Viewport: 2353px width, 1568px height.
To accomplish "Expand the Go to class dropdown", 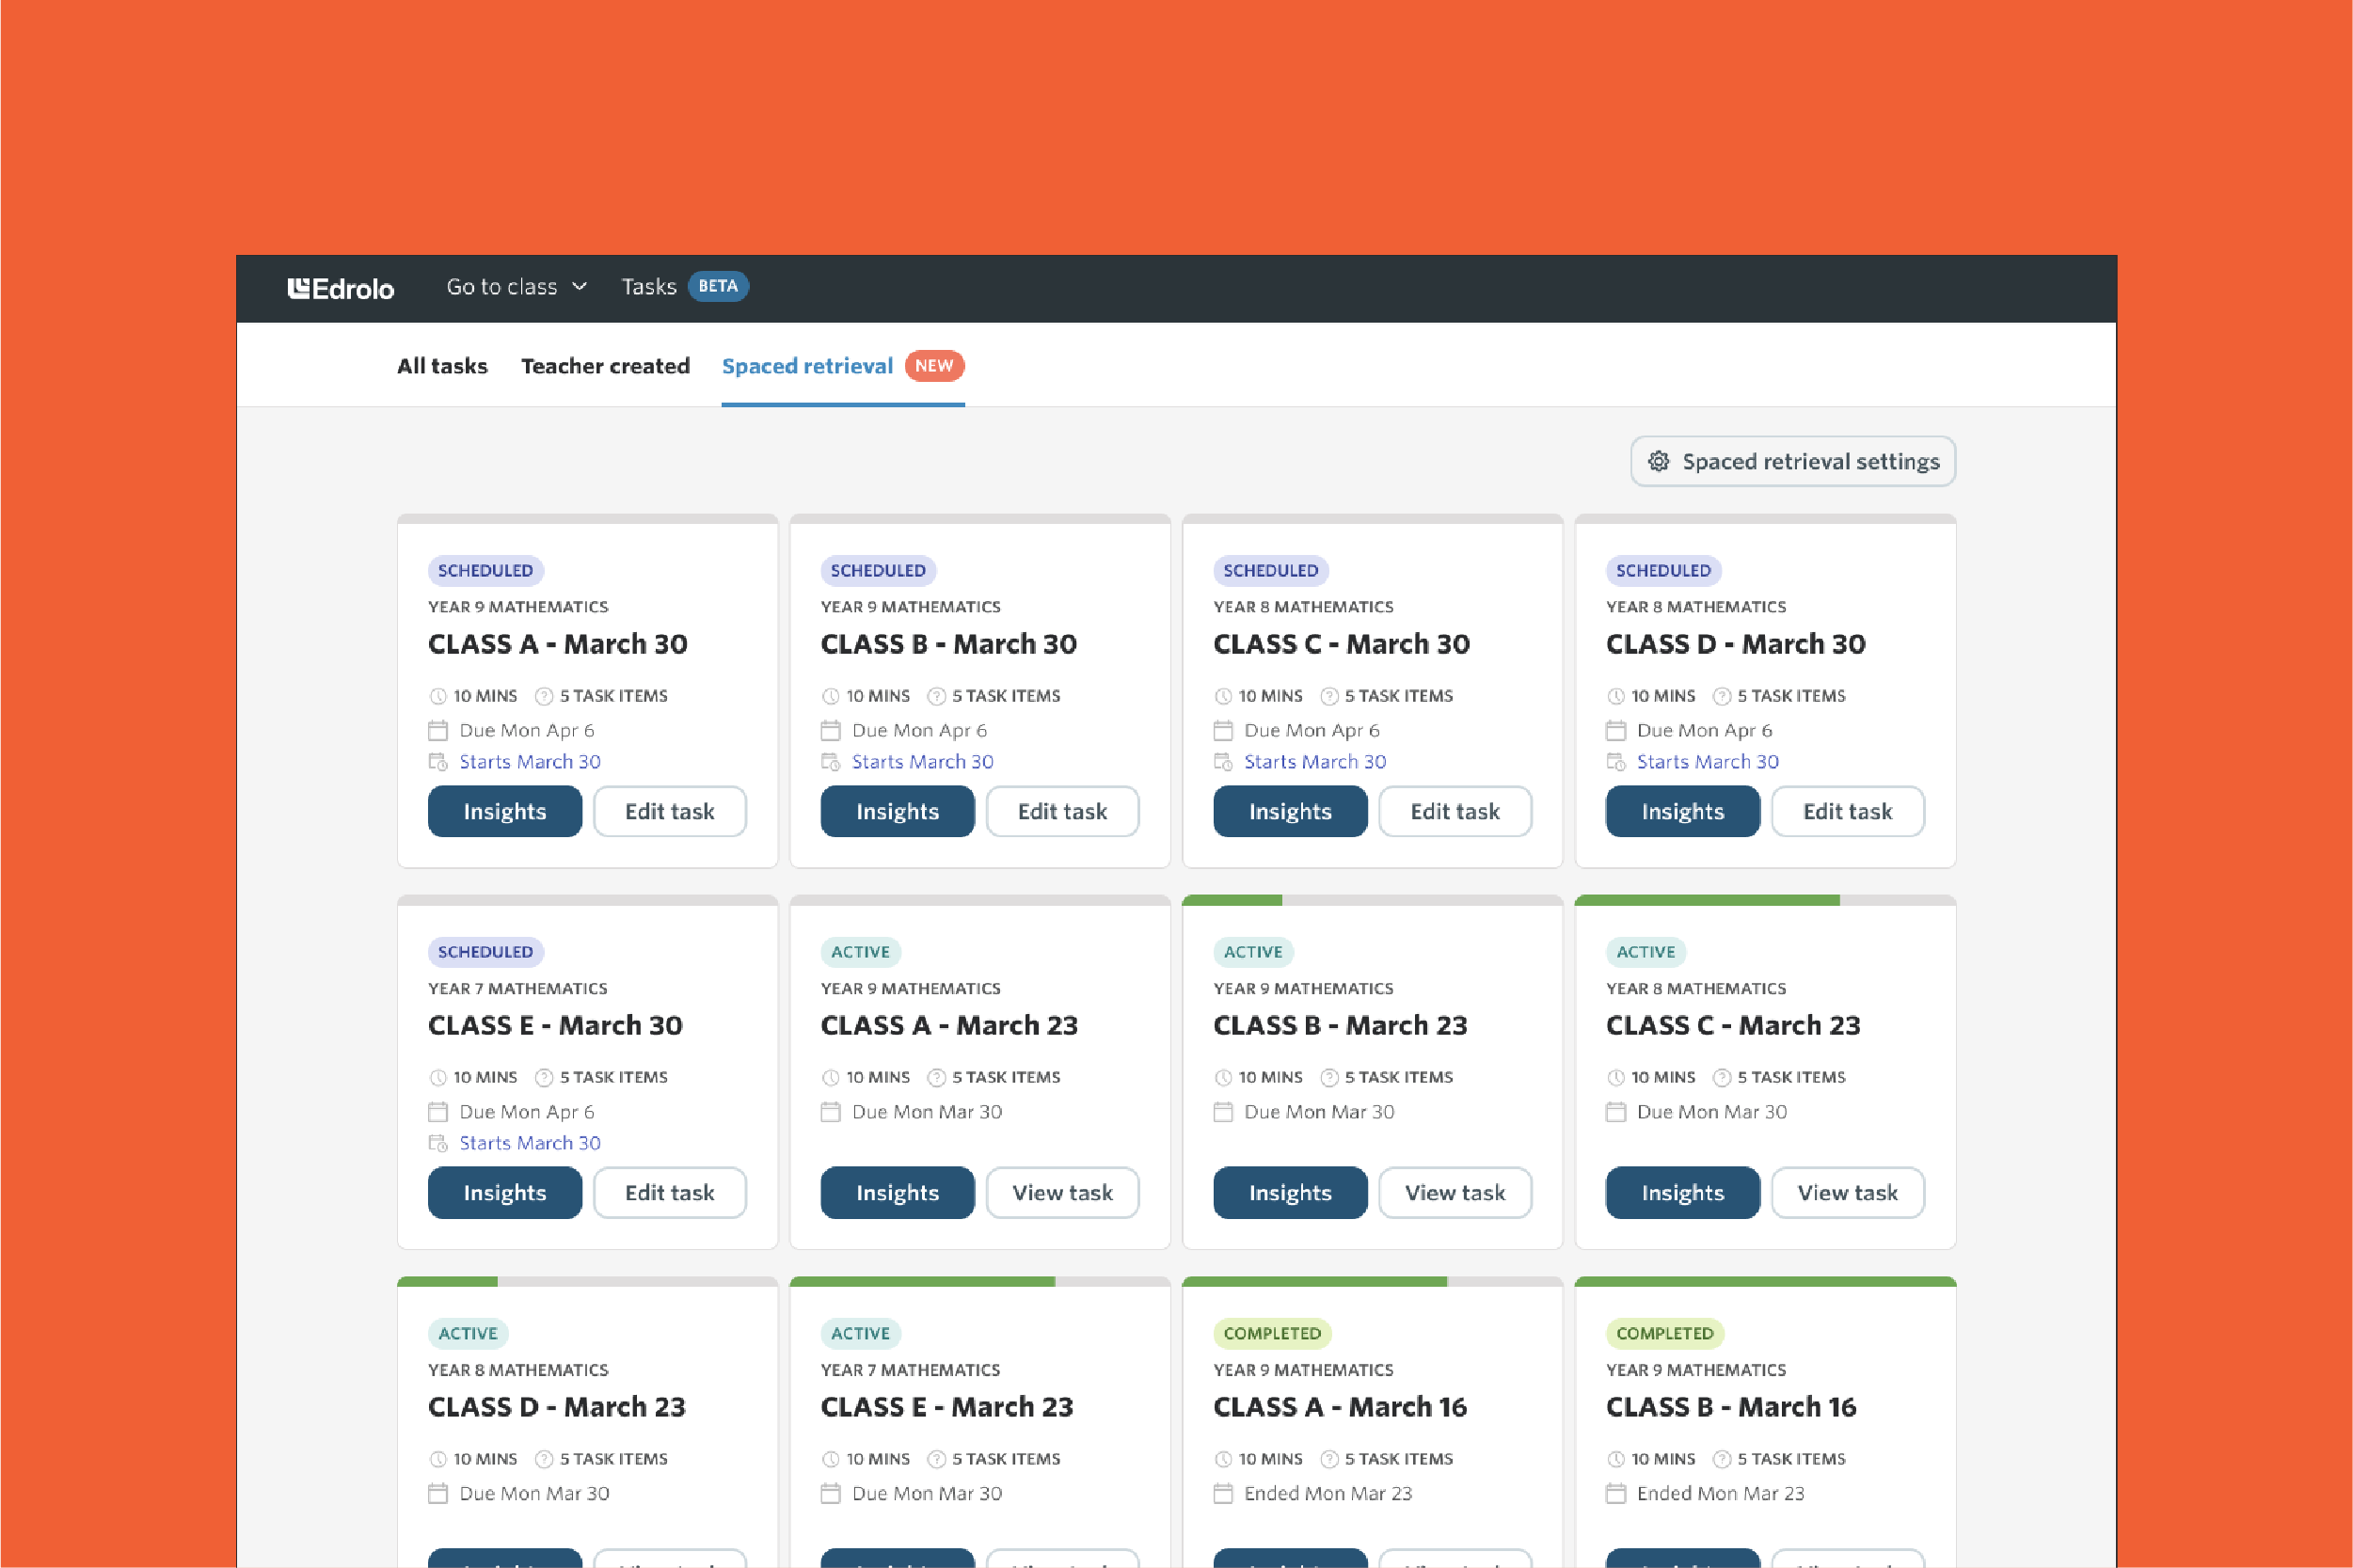I will click(502, 287).
